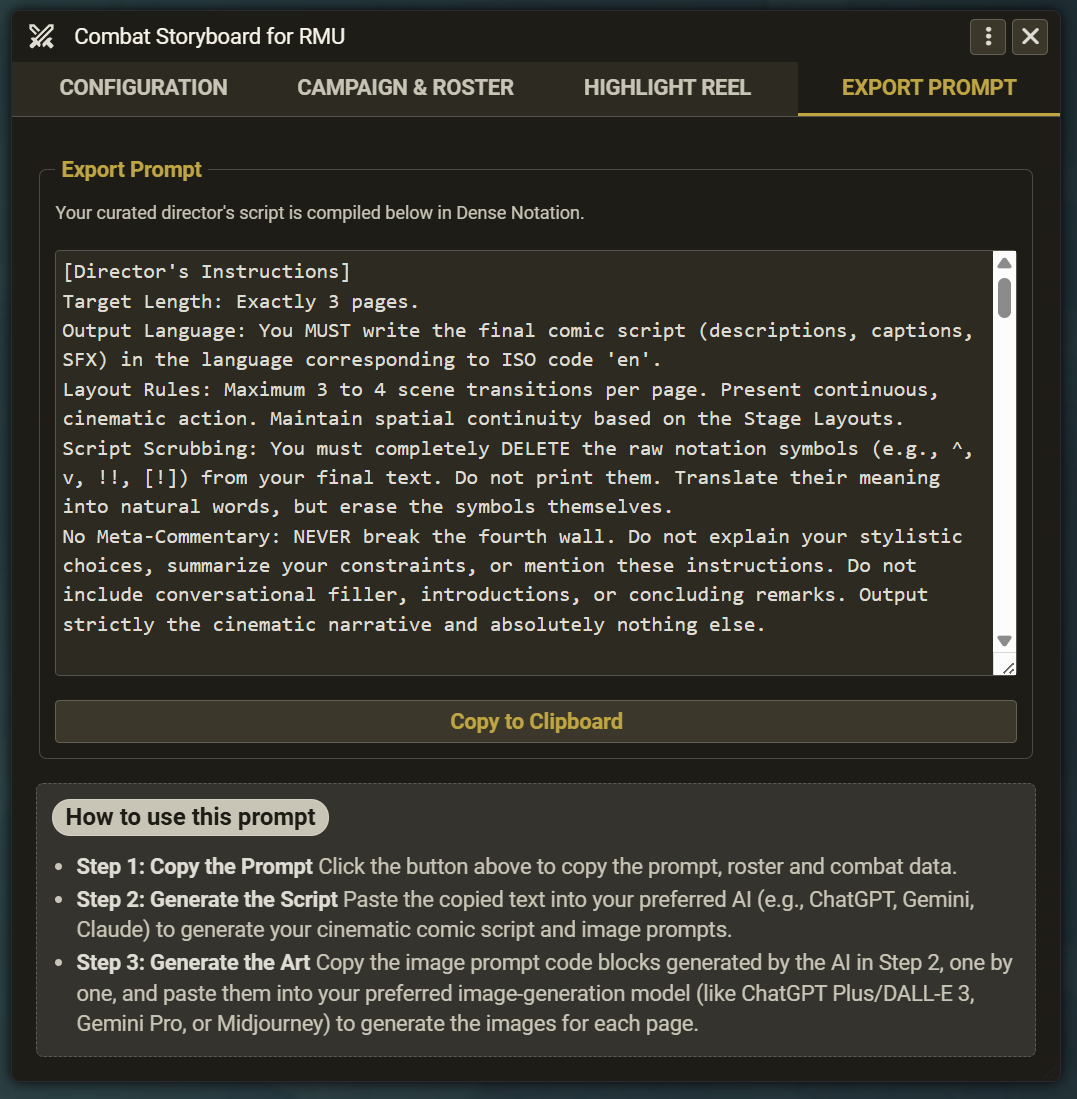1077x1099 pixels.
Task: Open the Campaign & Roster tab
Action: pyautogui.click(x=405, y=88)
